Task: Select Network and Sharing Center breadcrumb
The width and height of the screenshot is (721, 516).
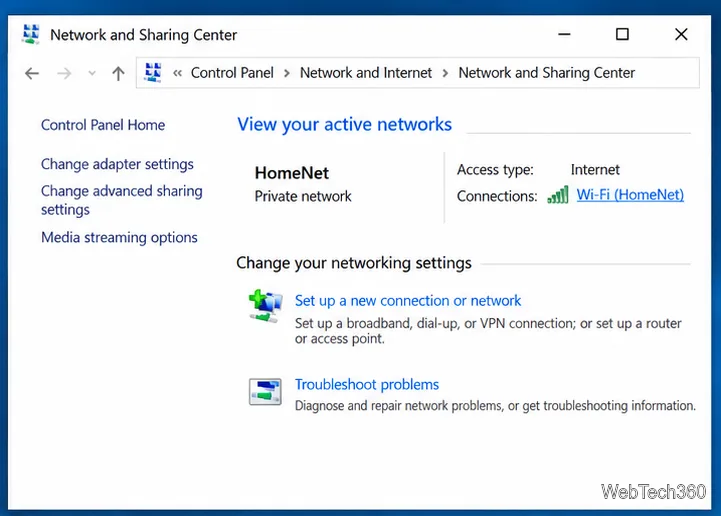Action: pyautogui.click(x=546, y=73)
